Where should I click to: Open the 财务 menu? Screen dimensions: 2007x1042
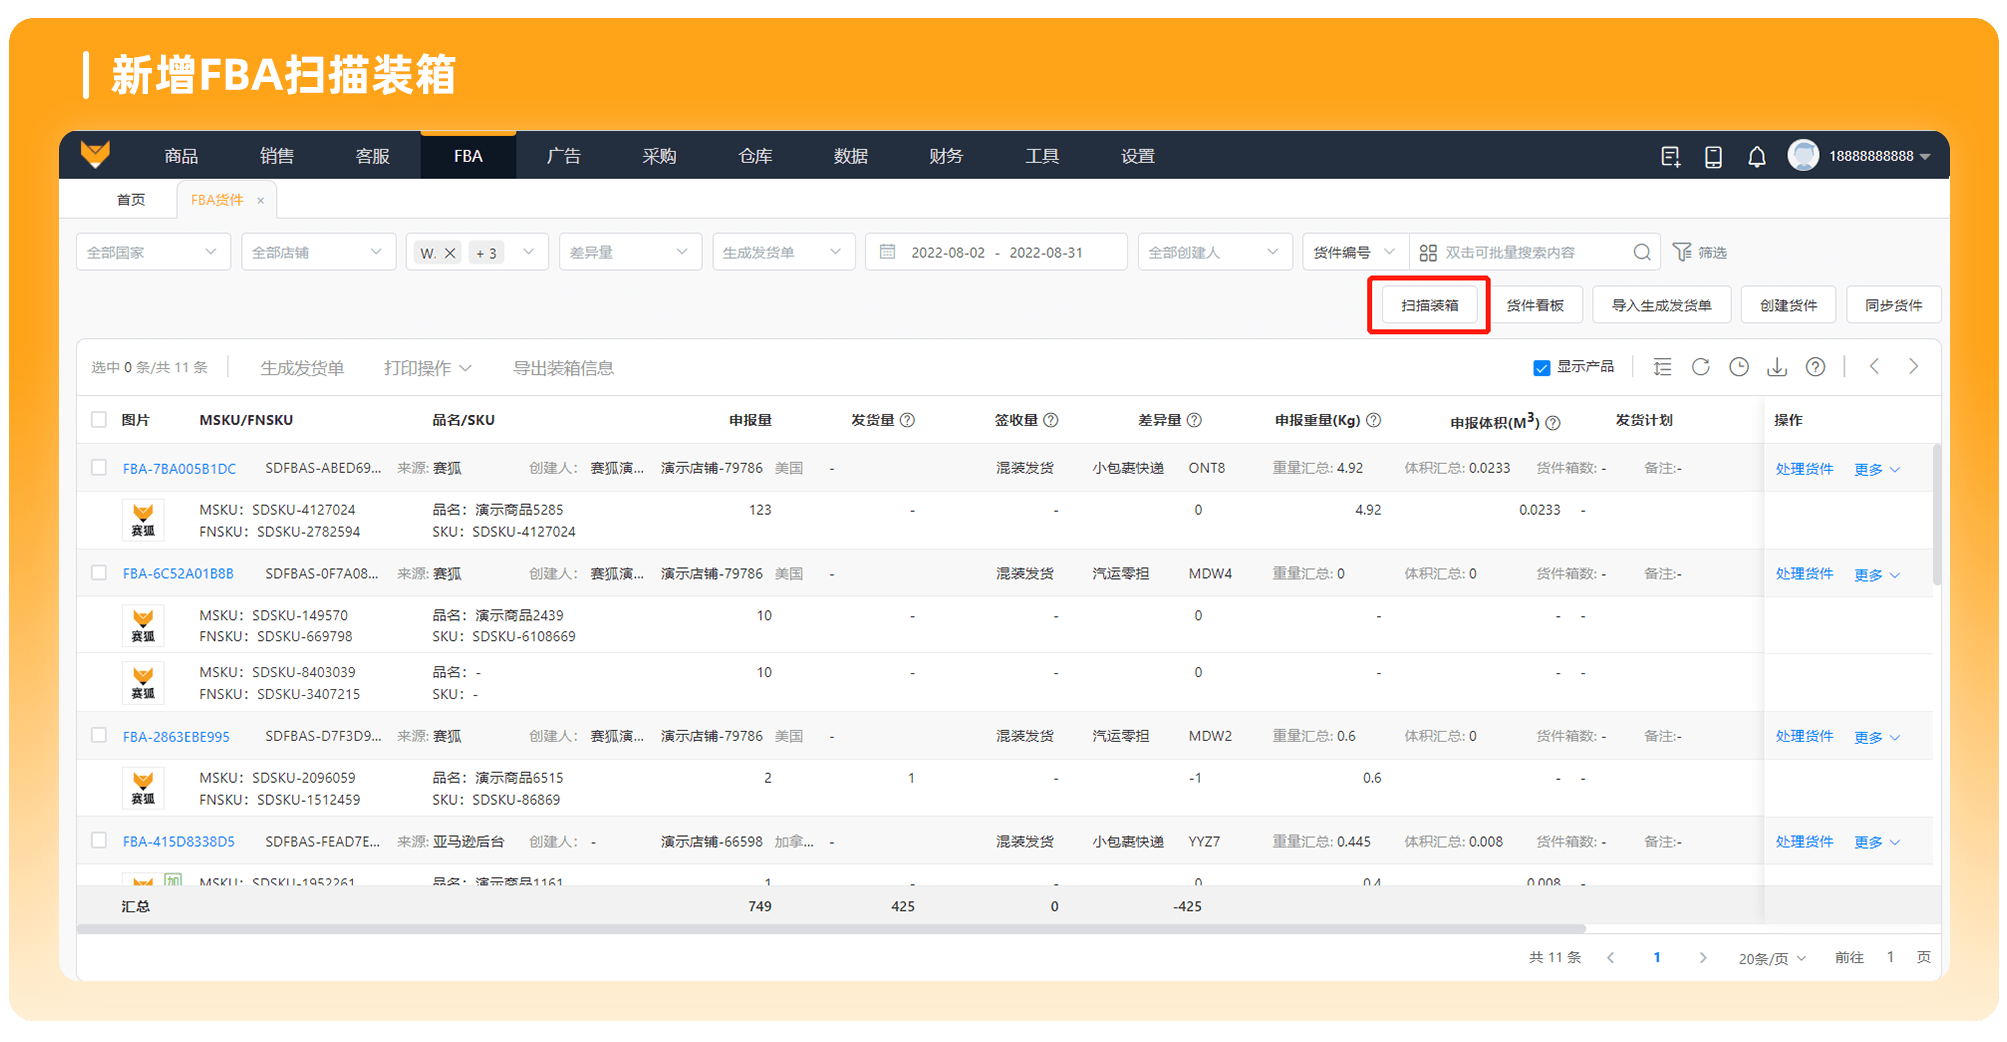point(946,156)
